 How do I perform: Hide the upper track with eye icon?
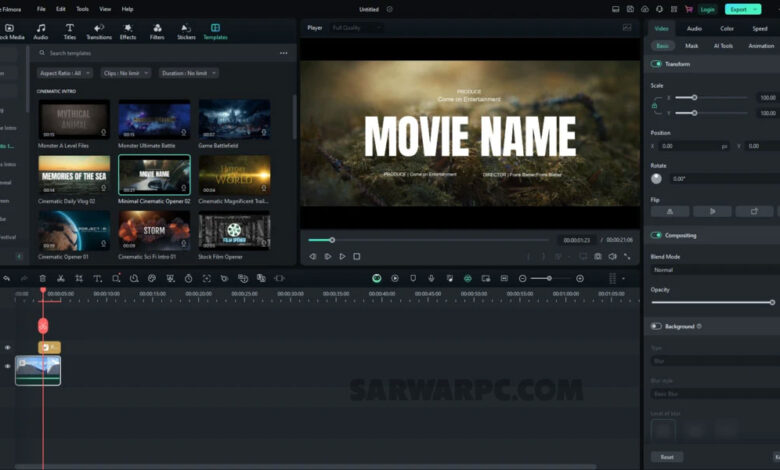pos(7,348)
